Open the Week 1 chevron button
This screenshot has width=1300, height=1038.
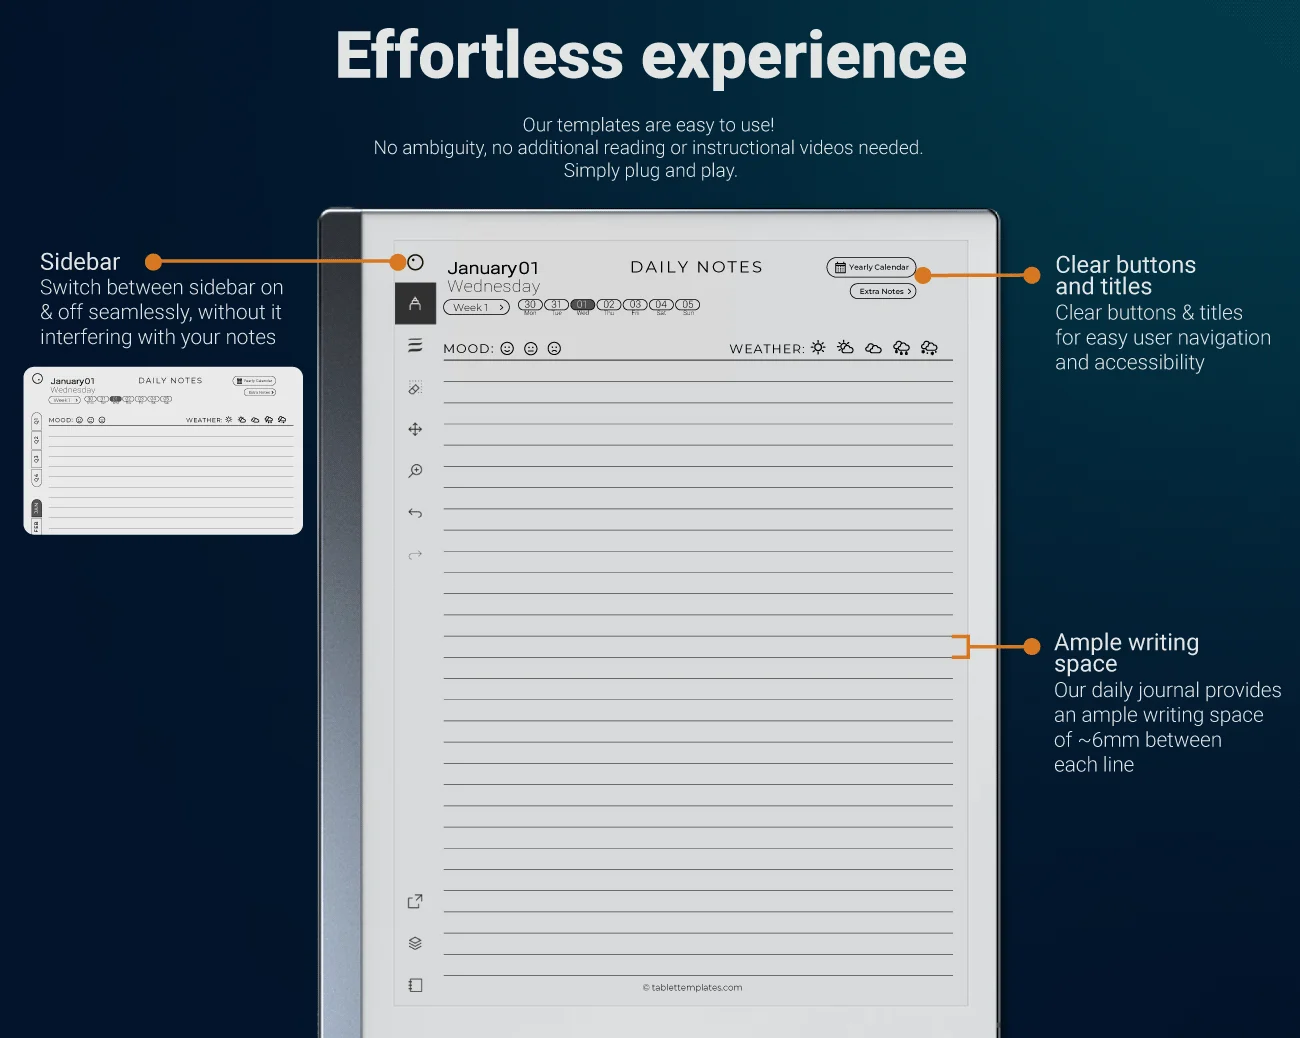click(x=476, y=307)
